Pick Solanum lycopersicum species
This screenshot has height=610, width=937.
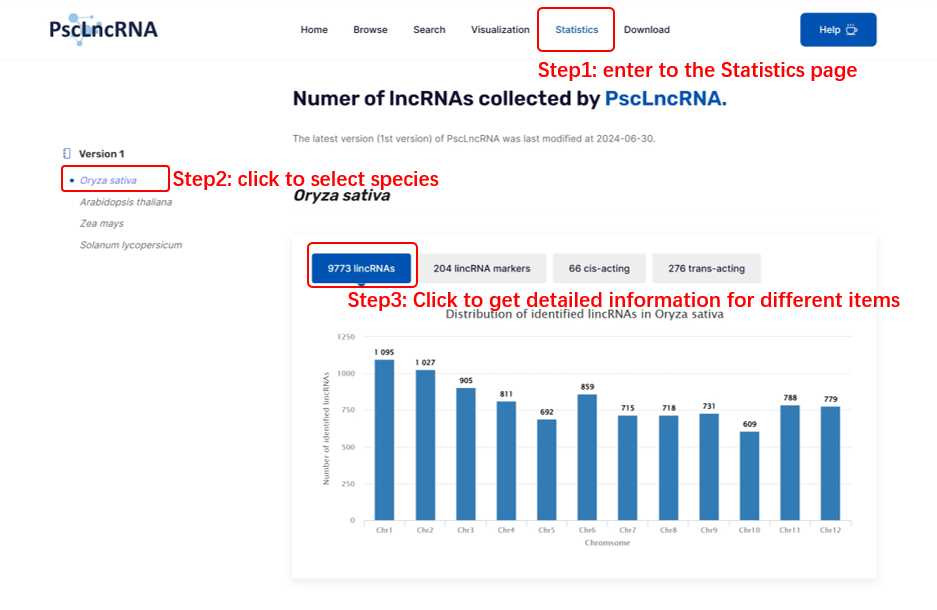click(x=131, y=245)
